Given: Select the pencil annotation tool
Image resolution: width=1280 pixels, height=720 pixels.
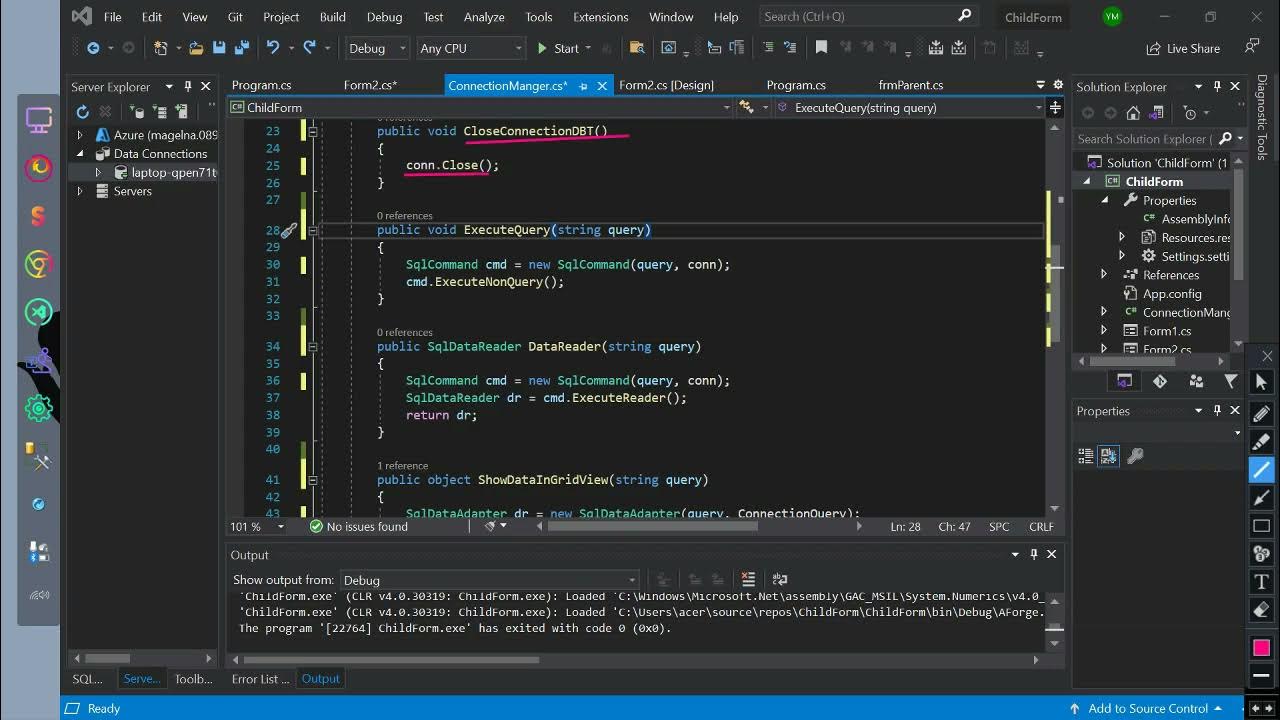Looking at the screenshot, I should click(1261, 412).
